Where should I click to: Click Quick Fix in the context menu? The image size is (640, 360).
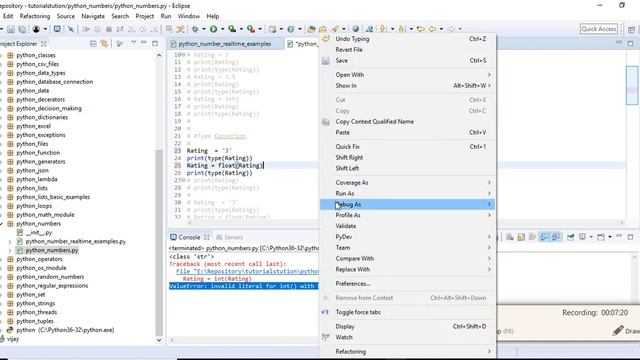click(407, 147)
